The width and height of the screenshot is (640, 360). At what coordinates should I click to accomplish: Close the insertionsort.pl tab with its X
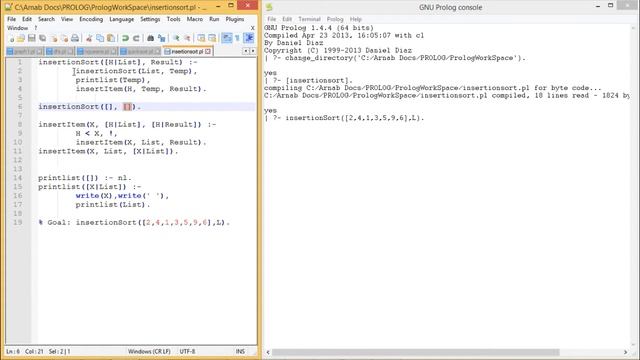208,51
